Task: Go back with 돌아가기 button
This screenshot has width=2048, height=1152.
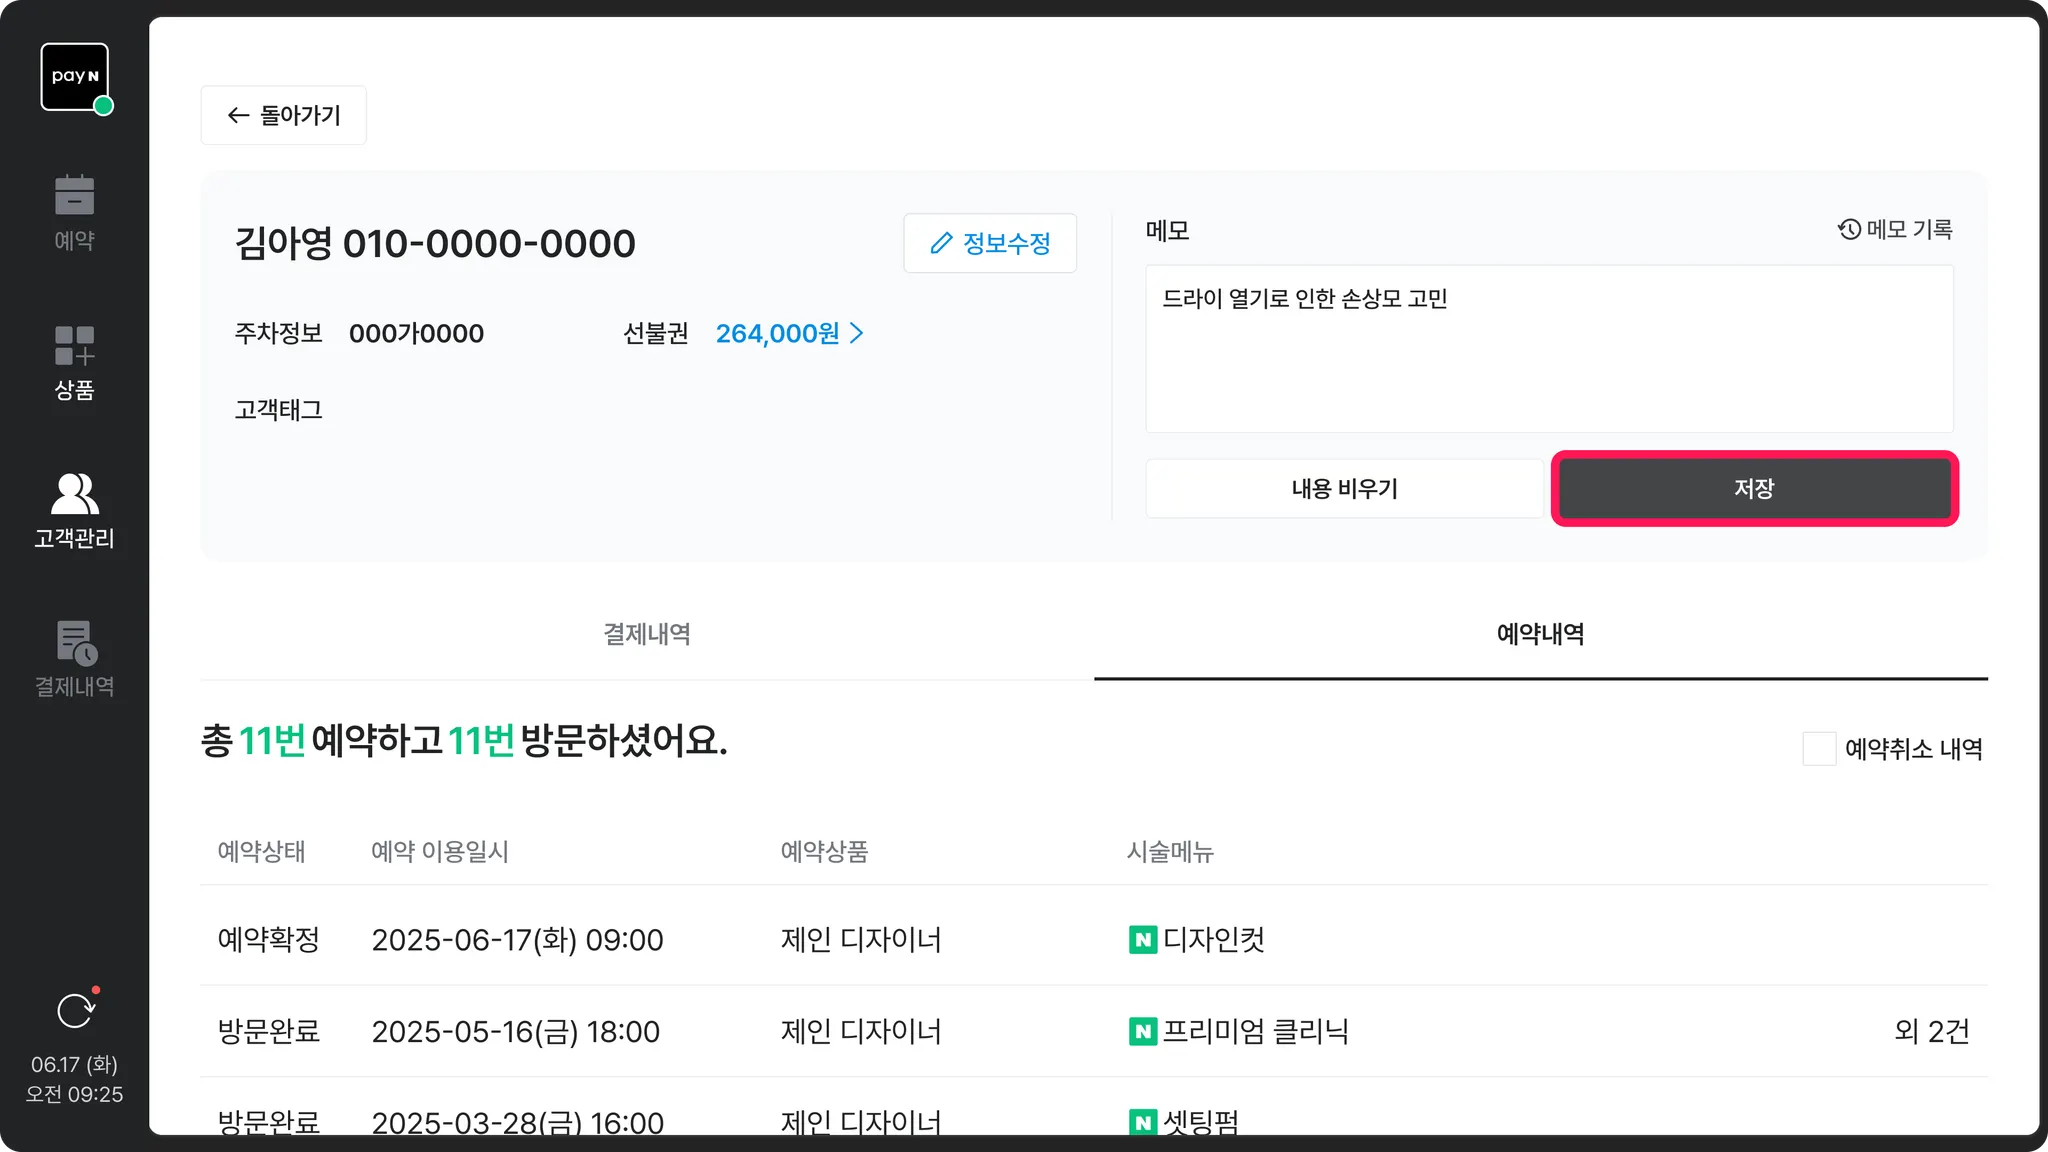Action: point(283,116)
